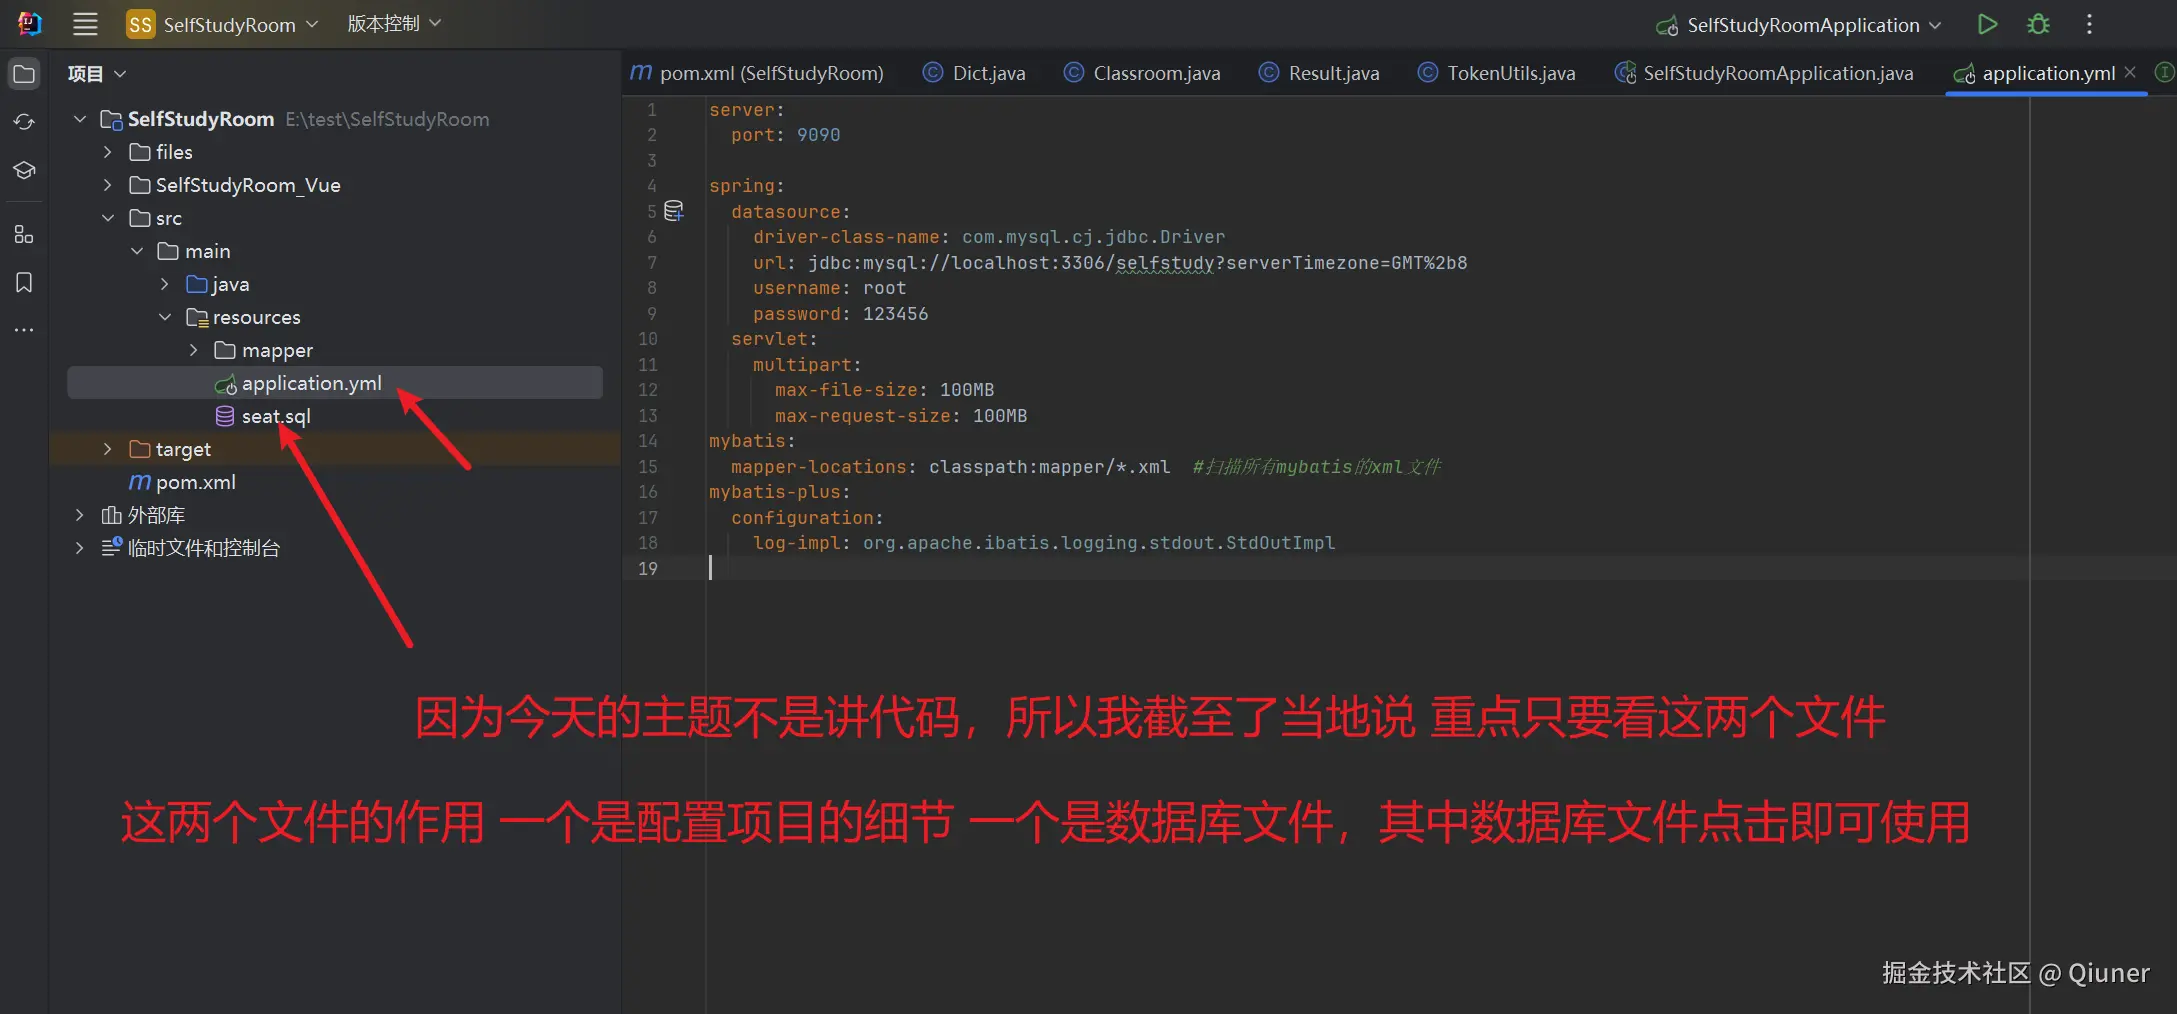Select the mapper folder row

tap(335, 350)
